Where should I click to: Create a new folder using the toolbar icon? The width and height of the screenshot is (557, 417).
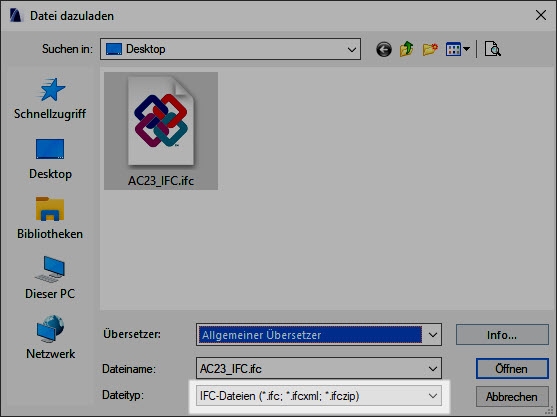[x=430, y=49]
